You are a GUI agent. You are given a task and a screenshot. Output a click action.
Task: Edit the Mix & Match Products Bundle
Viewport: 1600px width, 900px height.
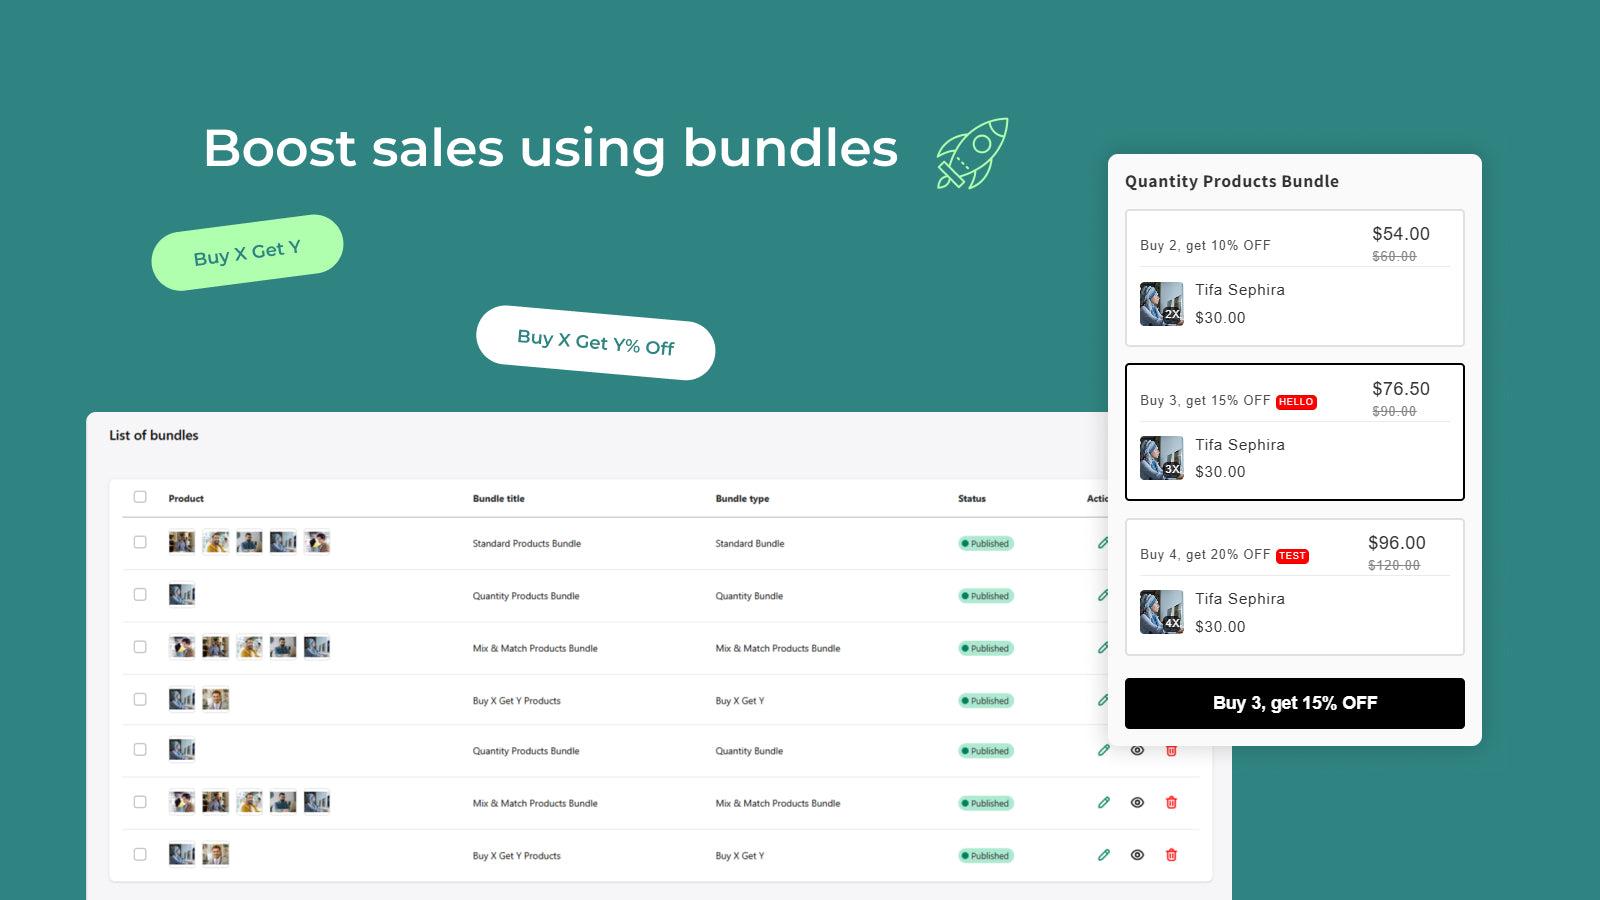tap(1104, 648)
